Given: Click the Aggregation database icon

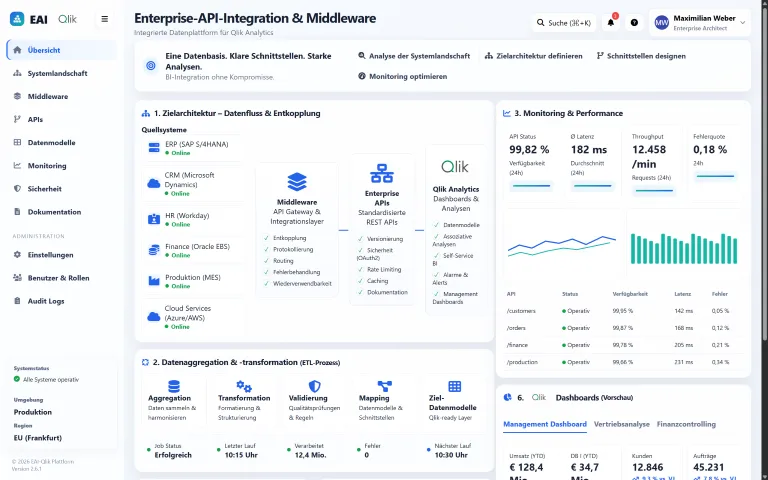Looking at the screenshot, I should coord(174,386).
